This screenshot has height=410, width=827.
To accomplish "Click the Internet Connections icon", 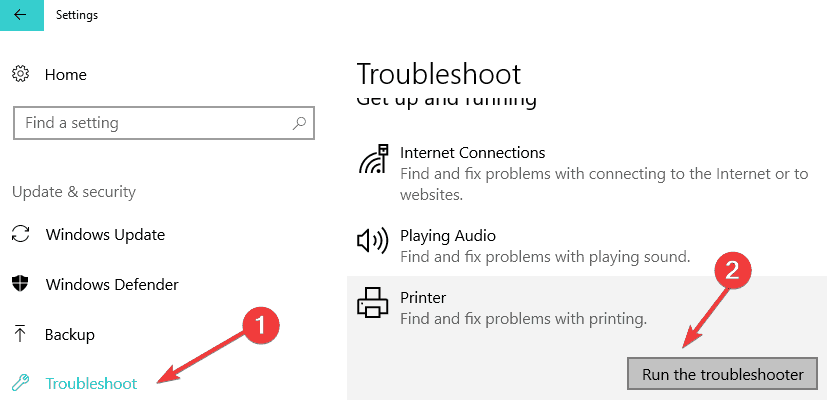I will point(372,161).
